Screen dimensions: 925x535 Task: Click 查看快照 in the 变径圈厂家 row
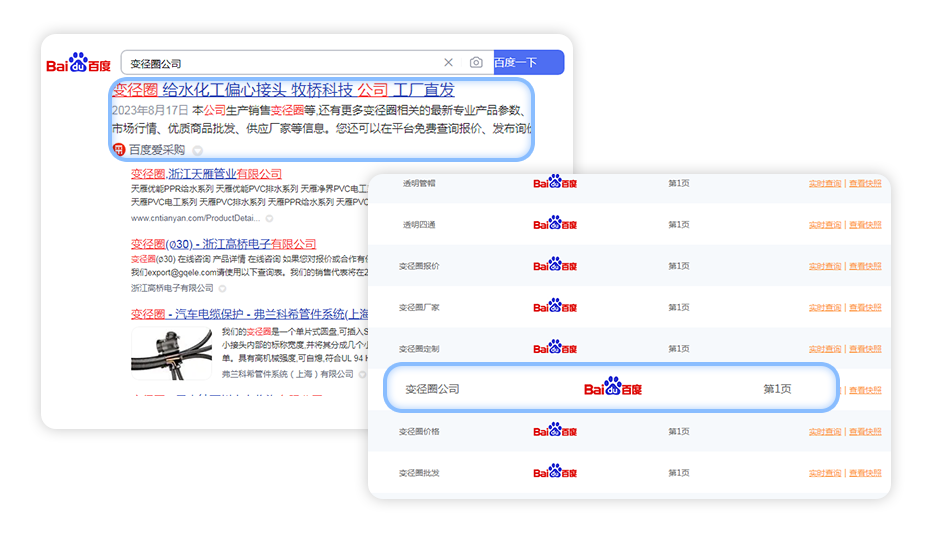click(x=865, y=307)
